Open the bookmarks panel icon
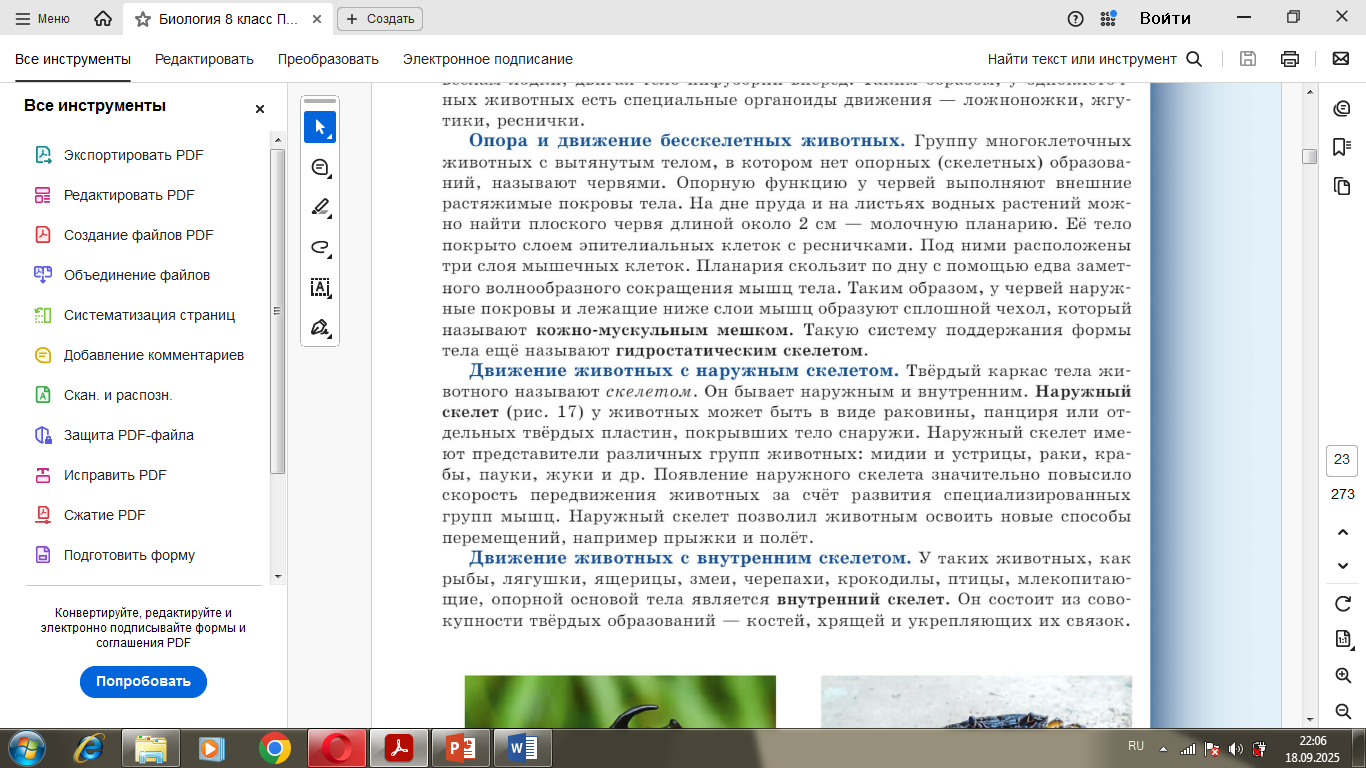The height and width of the screenshot is (768, 1366). [x=1342, y=147]
